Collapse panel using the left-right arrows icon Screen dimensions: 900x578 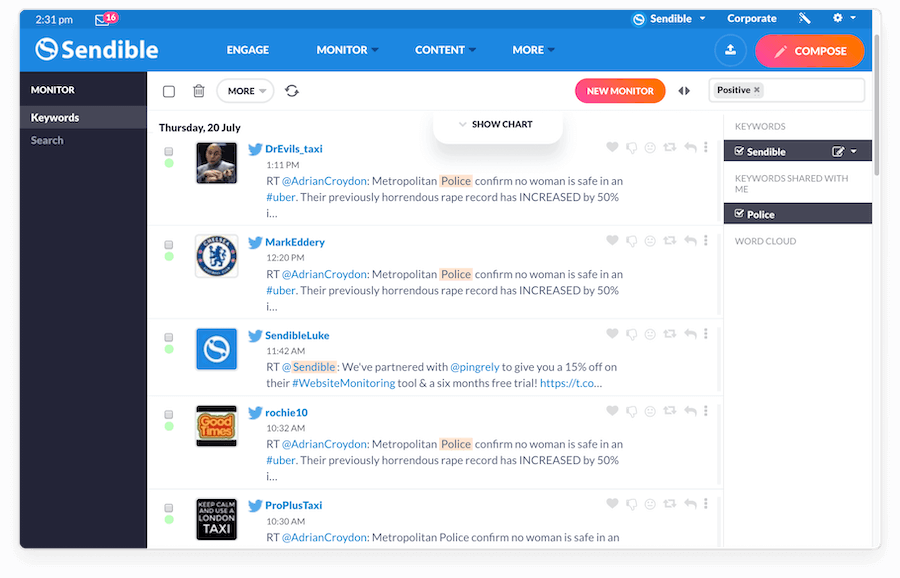(684, 91)
